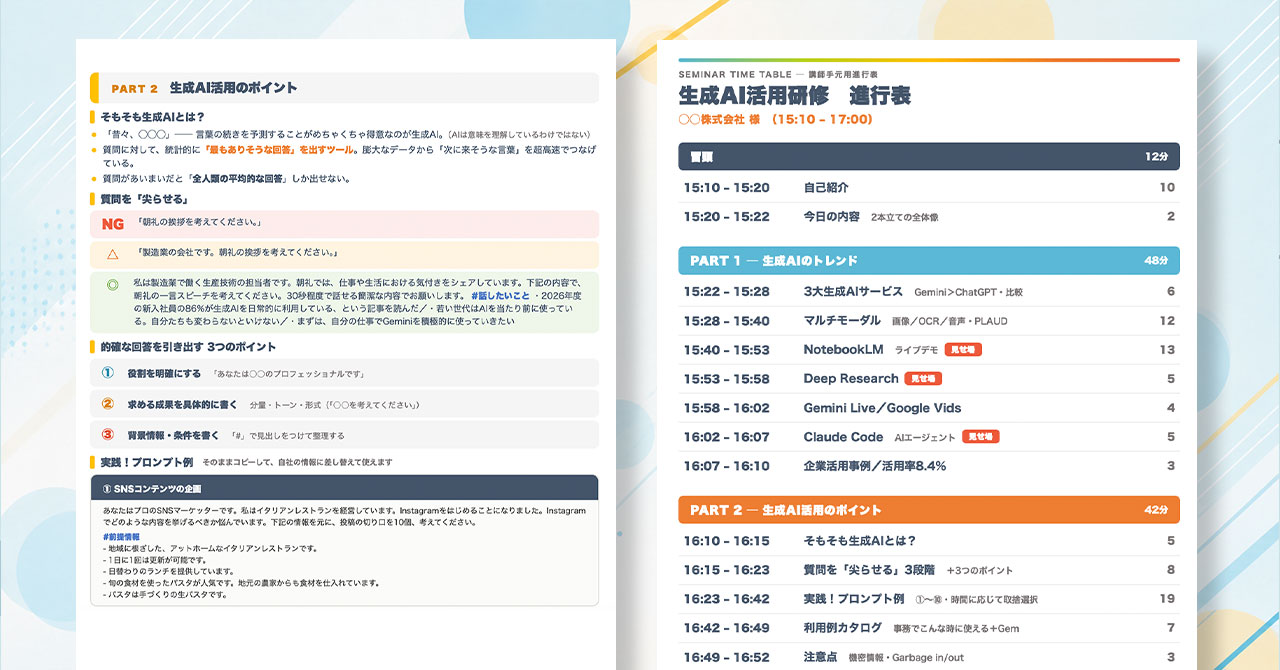Click the 15:28 - 15:40 time cell
Image resolution: width=1280 pixels, height=670 pixels.
tap(726, 321)
